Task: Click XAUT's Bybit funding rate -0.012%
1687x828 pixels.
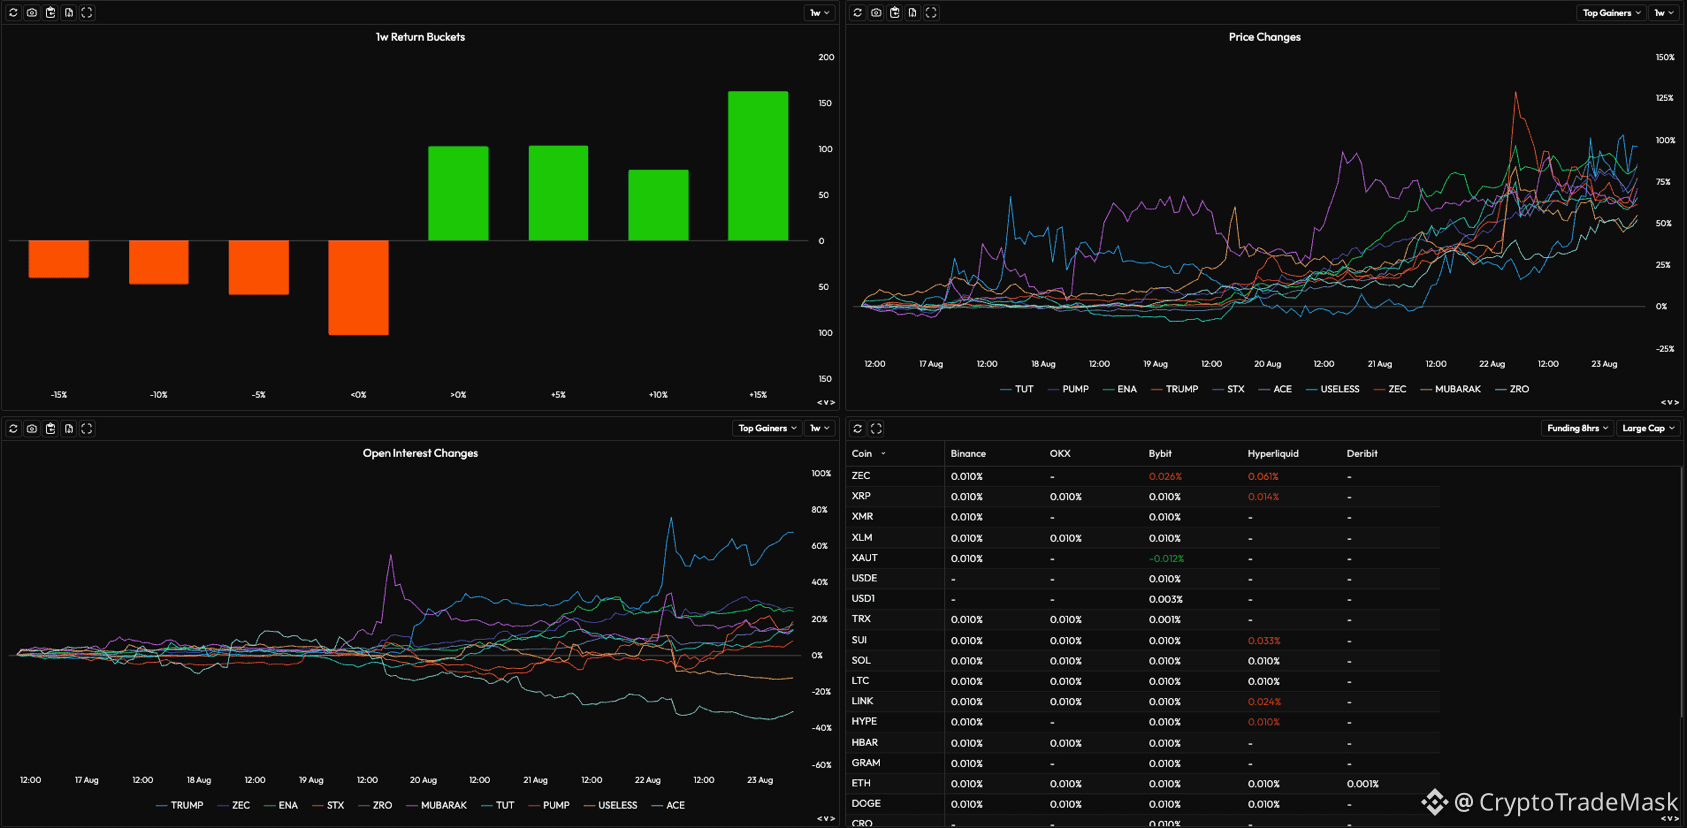Action: coord(1166,559)
